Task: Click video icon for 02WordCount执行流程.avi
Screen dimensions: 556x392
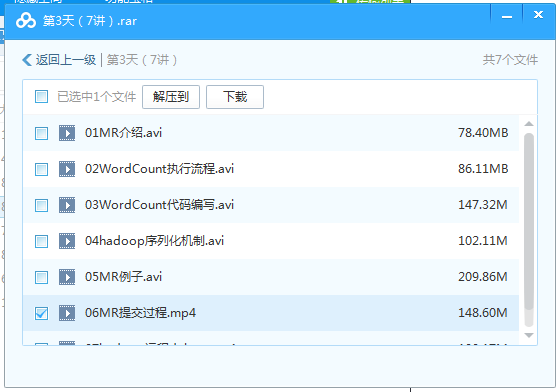Action: (67, 169)
